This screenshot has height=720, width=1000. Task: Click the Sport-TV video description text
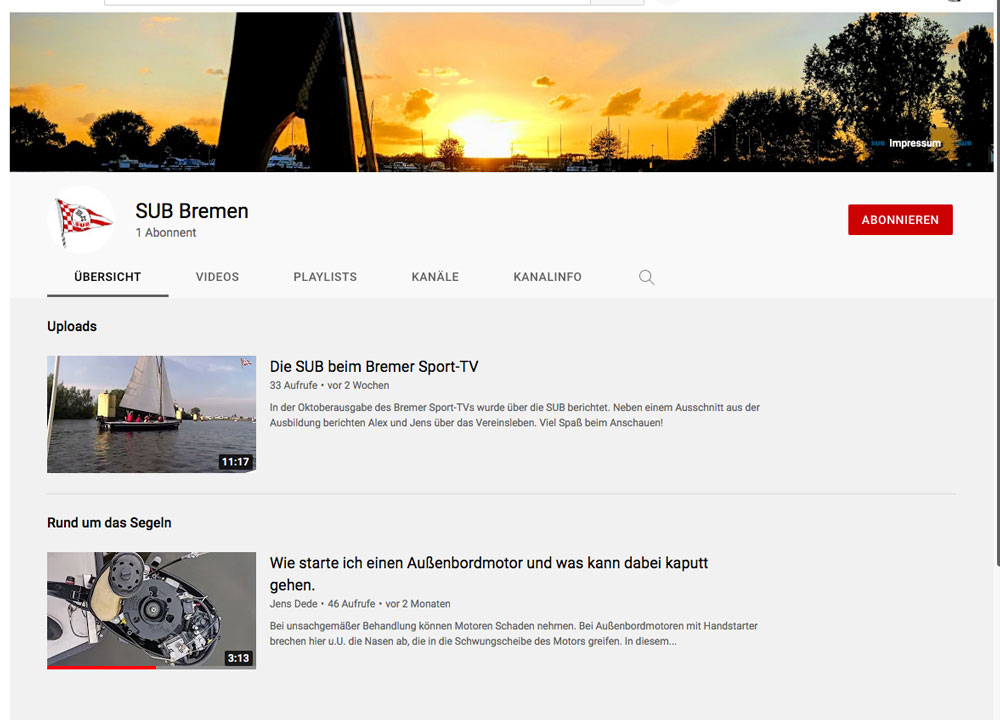pyautogui.click(x=515, y=415)
